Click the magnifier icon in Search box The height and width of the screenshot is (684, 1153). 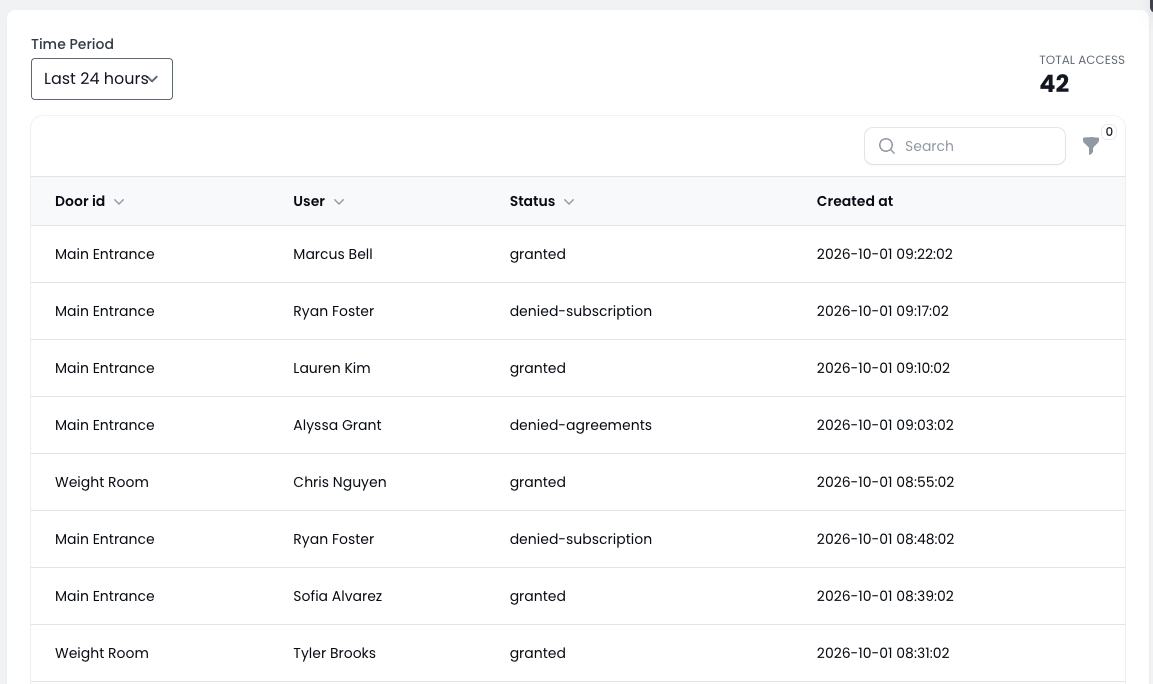887,146
